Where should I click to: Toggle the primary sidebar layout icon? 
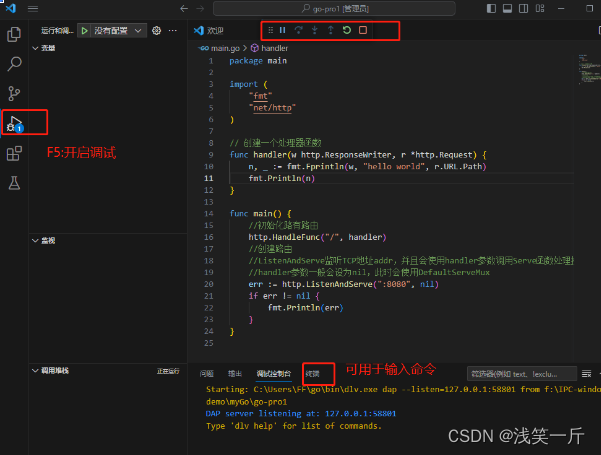click(x=491, y=8)
